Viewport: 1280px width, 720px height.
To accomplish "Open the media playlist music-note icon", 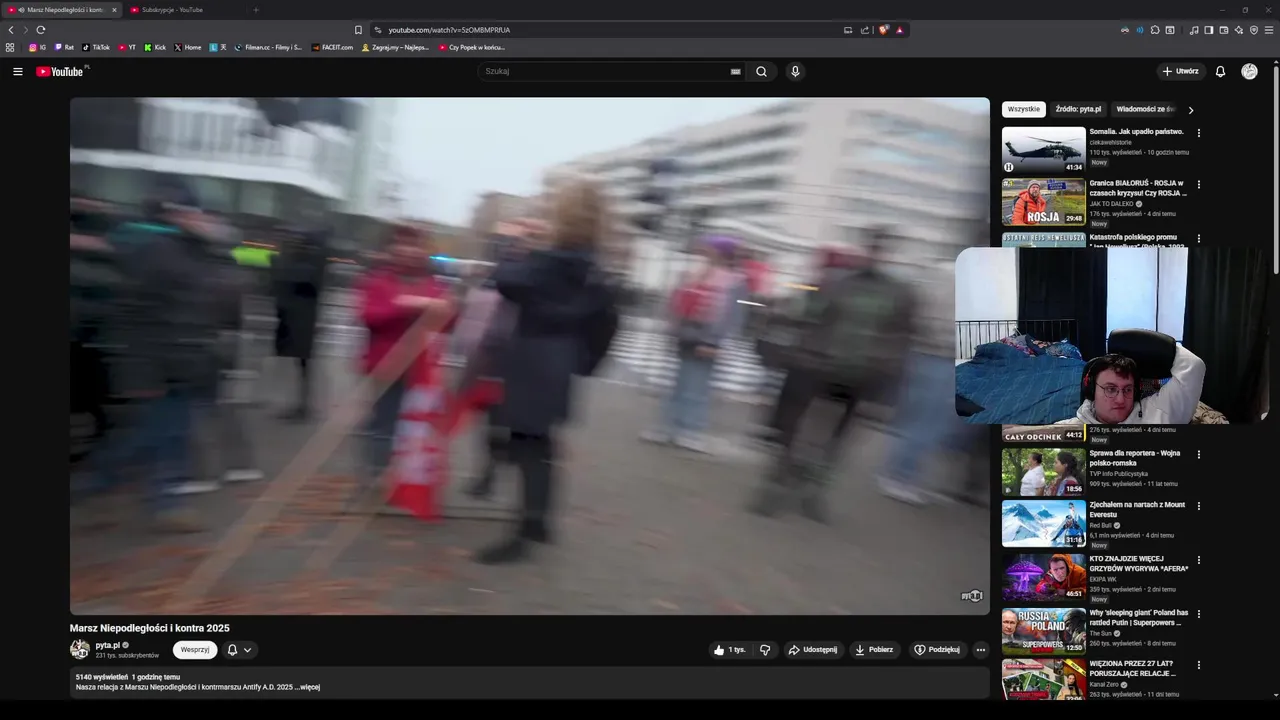I will point(1194,30).
